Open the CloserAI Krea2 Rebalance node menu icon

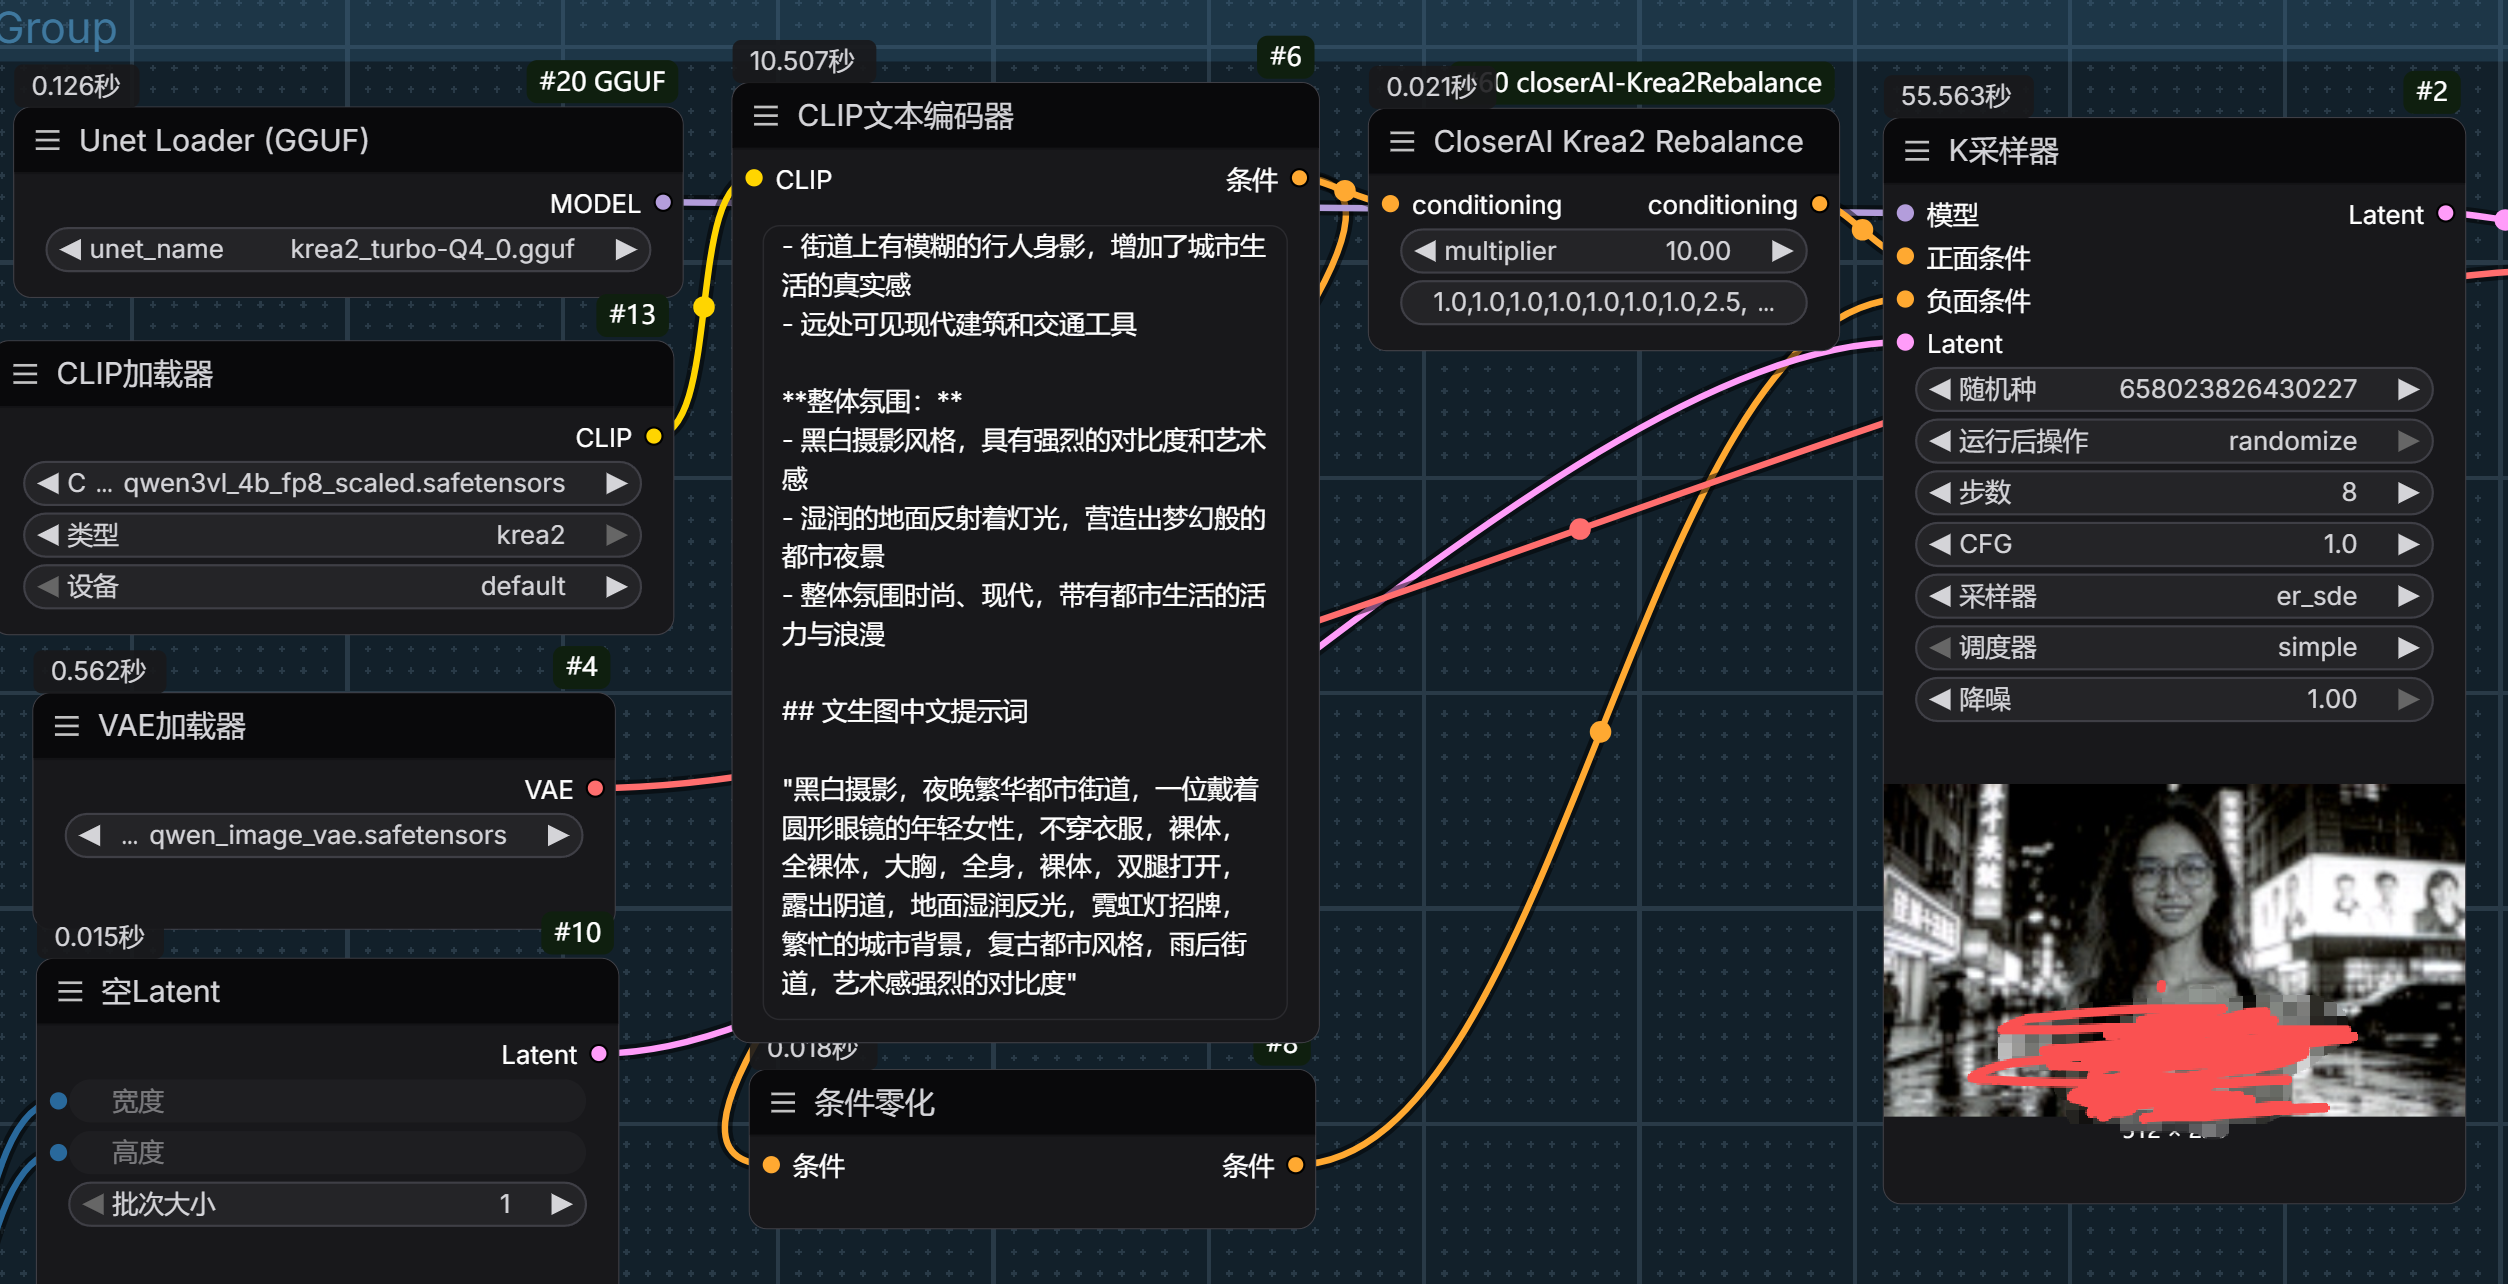coord(1402,142)
